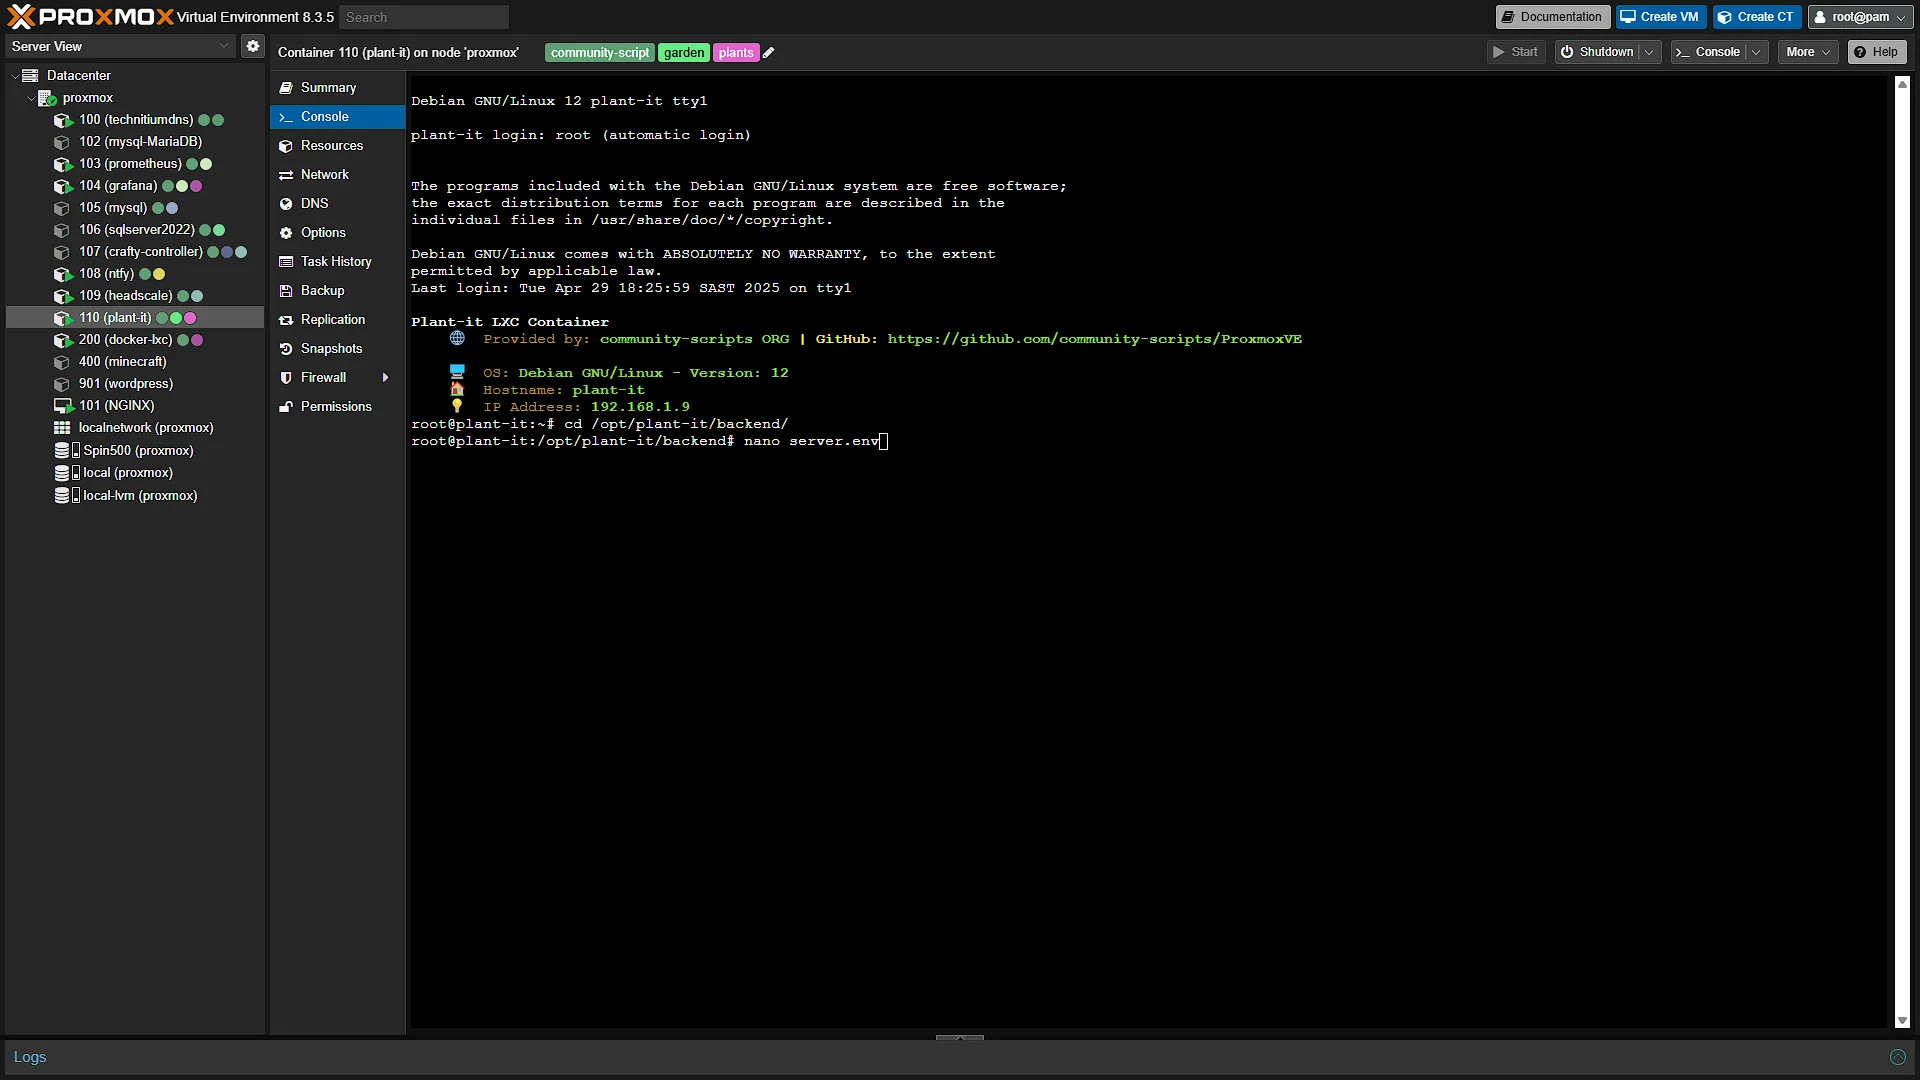Click the Search input field
The width and height of the screenshot is (1920, 1080).
click(x=424, y=17)
